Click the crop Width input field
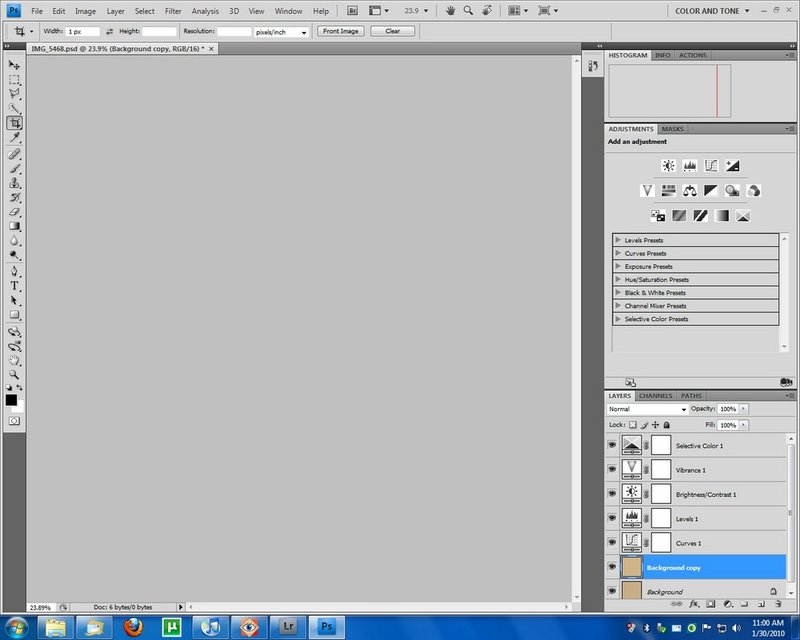 pyautogui.click(x=82, y=32)
